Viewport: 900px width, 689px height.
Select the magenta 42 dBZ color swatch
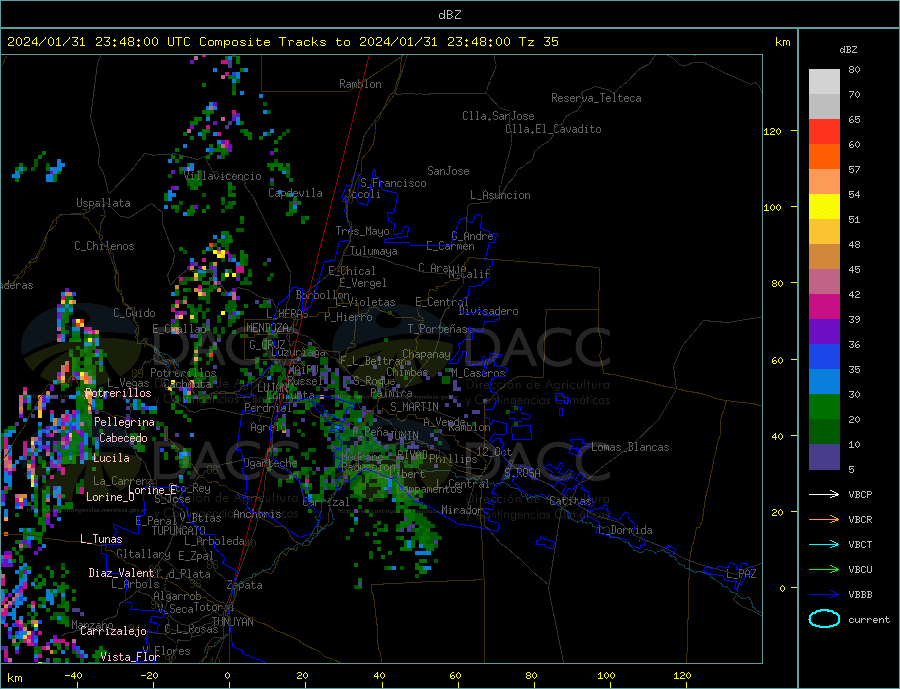824,307
